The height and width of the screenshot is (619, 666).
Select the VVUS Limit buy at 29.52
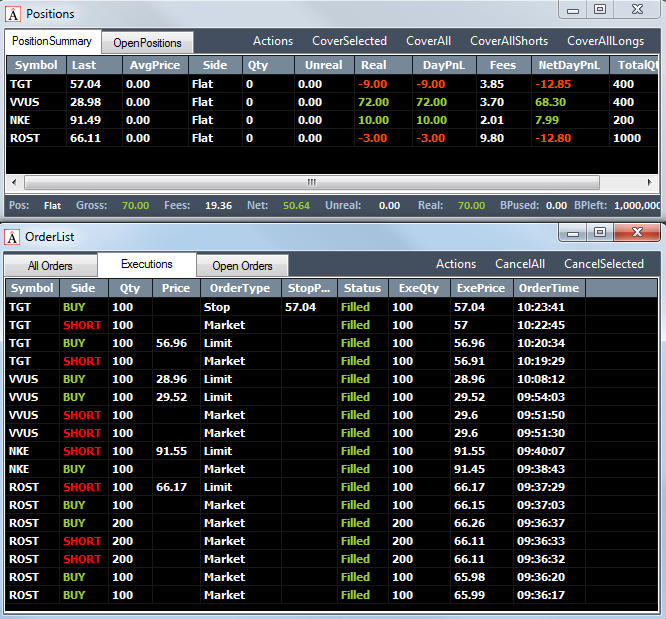click(x=332, y=397)
